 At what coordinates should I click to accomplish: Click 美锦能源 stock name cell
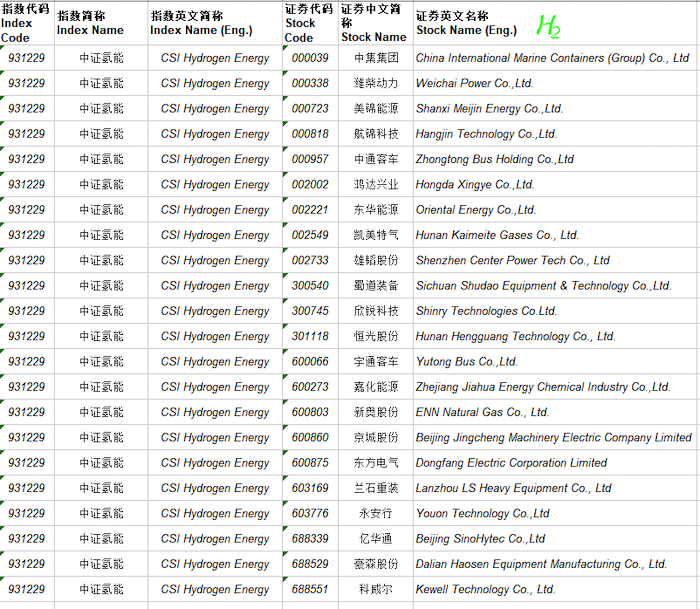[375, 108]
